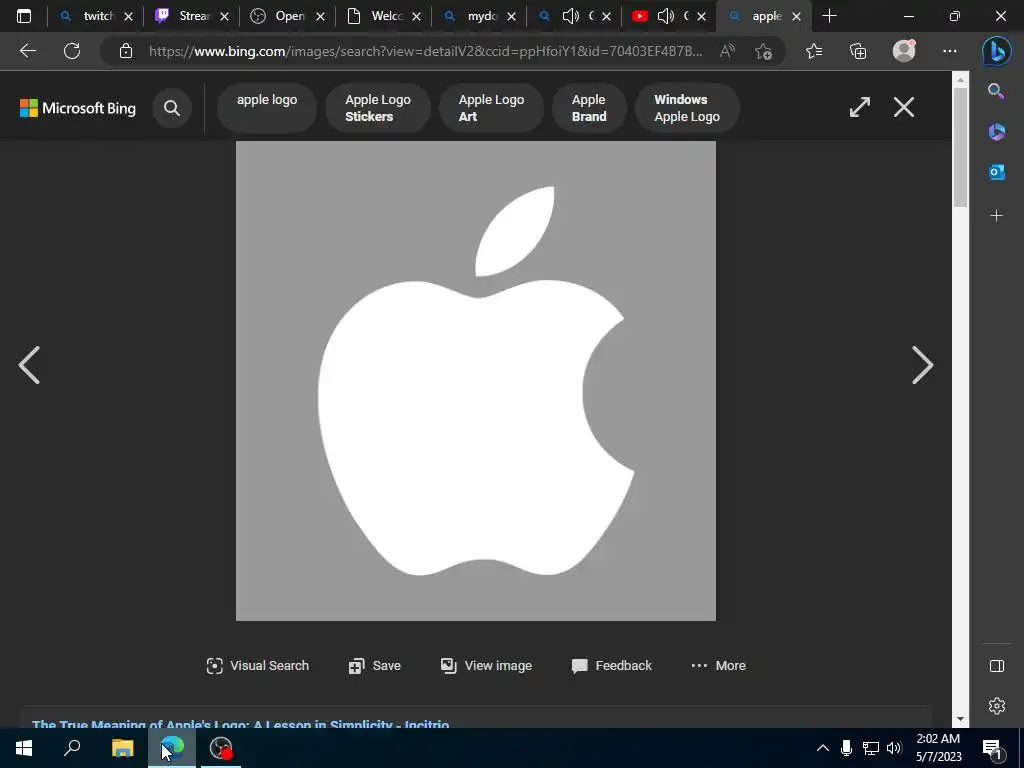Mute the Bing search tab playing audio
Image resolution: width=1024 pixels, height=768 pixels.
point(570,16)
